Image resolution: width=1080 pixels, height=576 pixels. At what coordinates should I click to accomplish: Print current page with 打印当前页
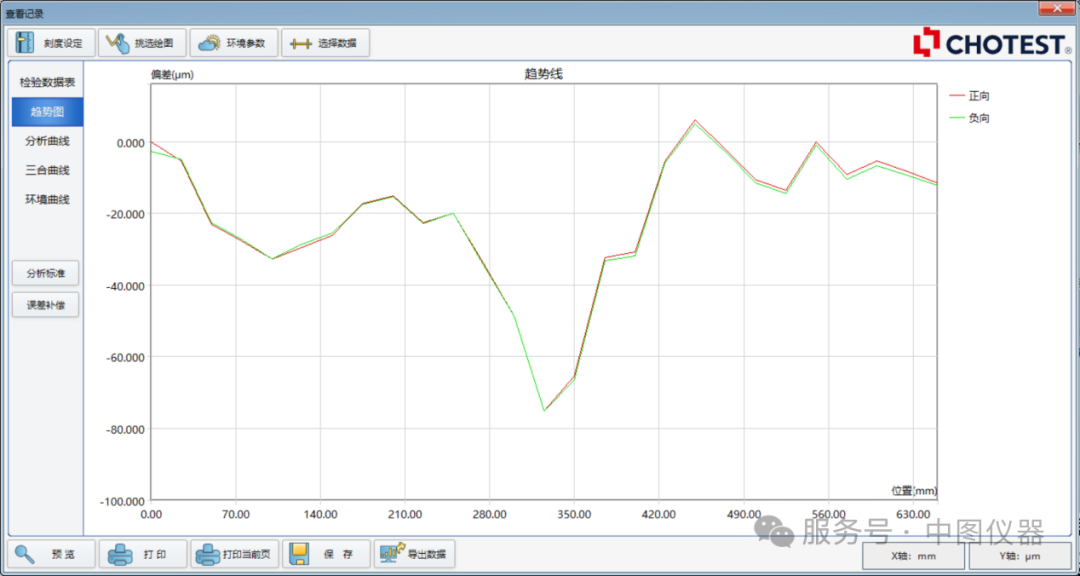[234, 554]
